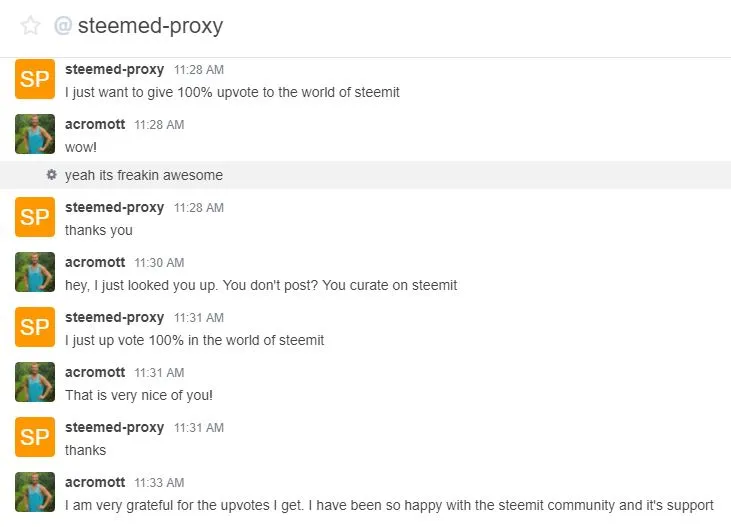Star the steemed-proxy conversation
731x527 pixels.
click(x=30, y=26)
